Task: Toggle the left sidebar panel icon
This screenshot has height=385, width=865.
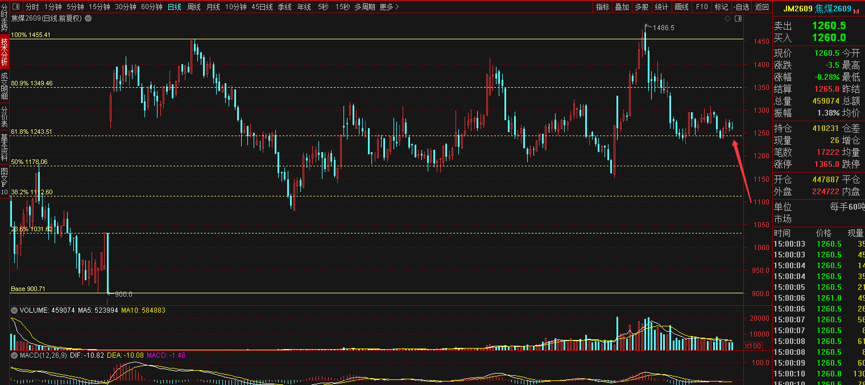Action: point(15,7)
